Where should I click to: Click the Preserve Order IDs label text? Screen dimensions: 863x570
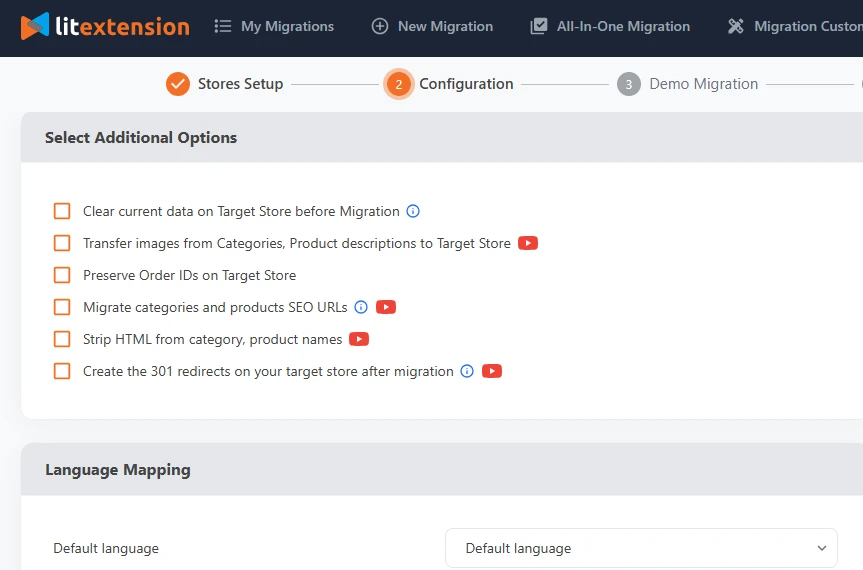pyautogui.click(x=189, y=275)
